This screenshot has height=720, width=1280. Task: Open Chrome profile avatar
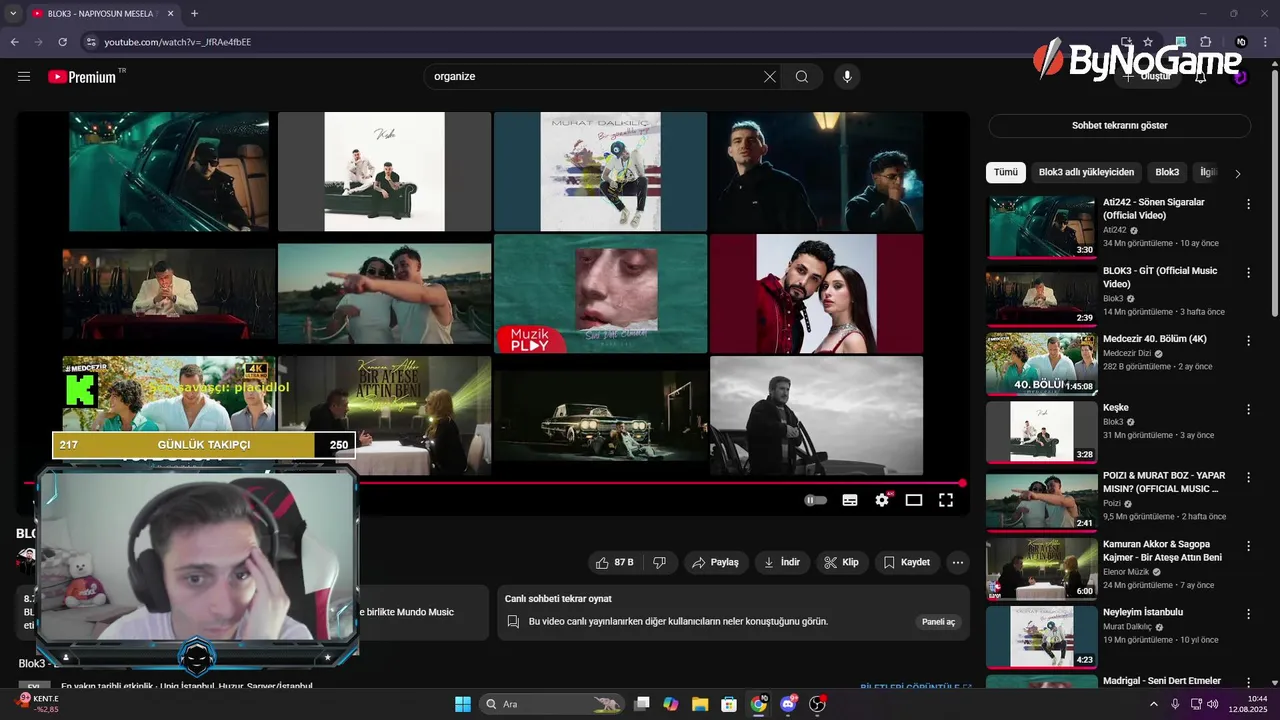[x=1241, y=42]
